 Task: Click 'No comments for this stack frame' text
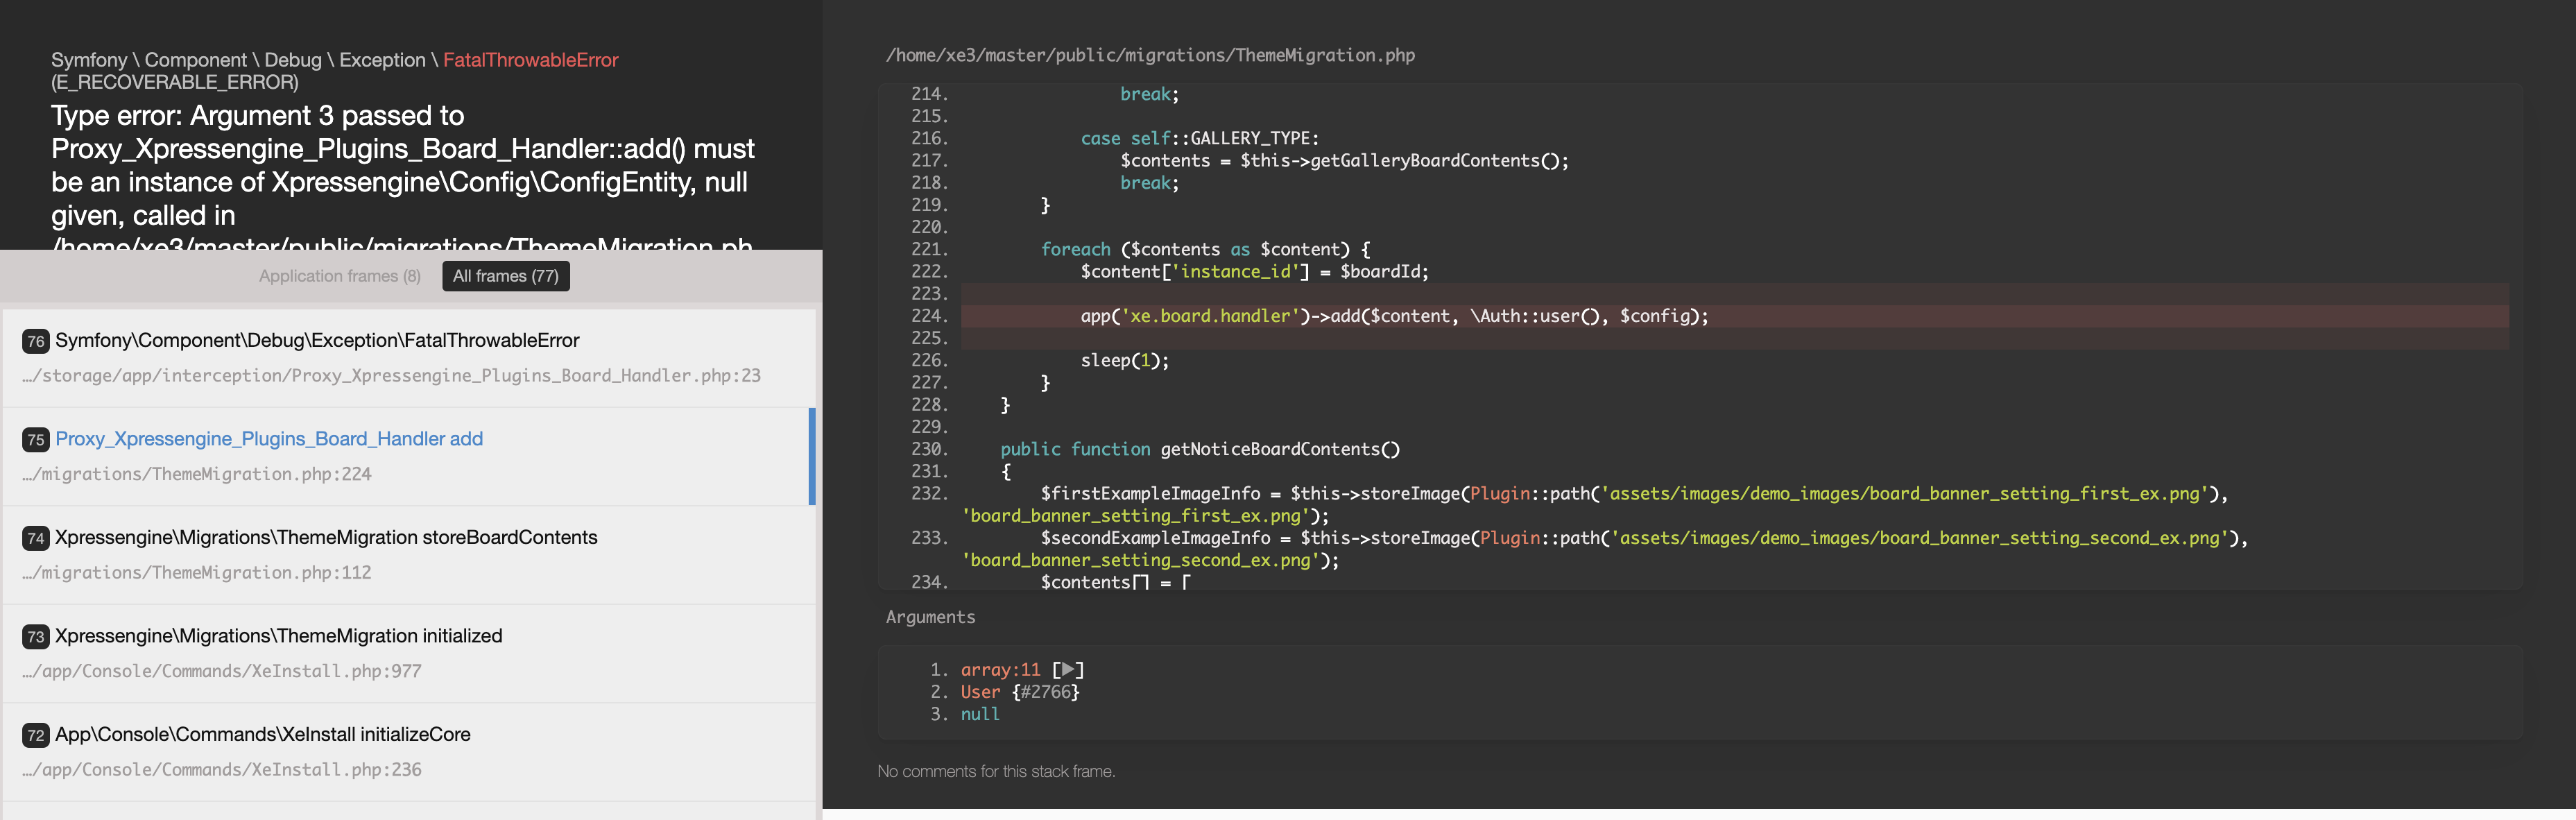coord(996,771)
